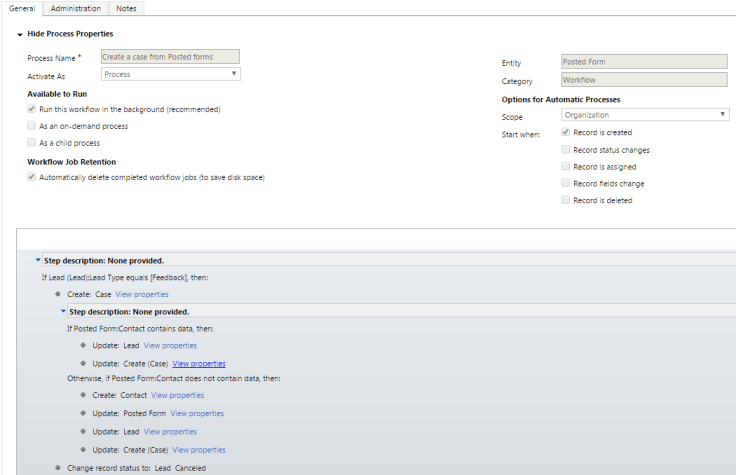
Task: Enable Record fields change checkbox
Action: click(566, 184)
